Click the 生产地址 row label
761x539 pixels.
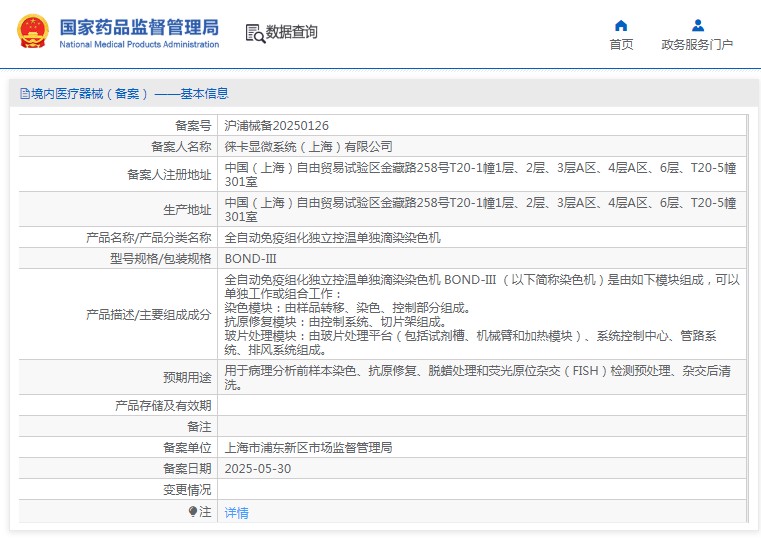[187, 210]
